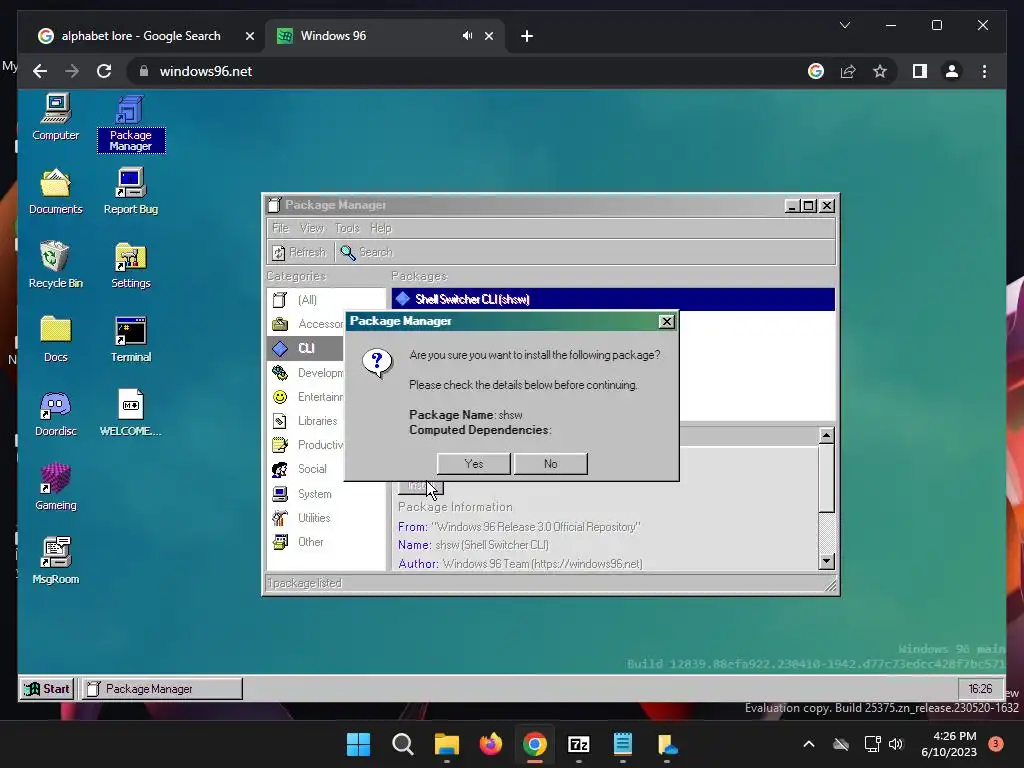Confirm install by clicking Yes
This screenshot has height=768, width=1024.
click(x=473, y=464)
